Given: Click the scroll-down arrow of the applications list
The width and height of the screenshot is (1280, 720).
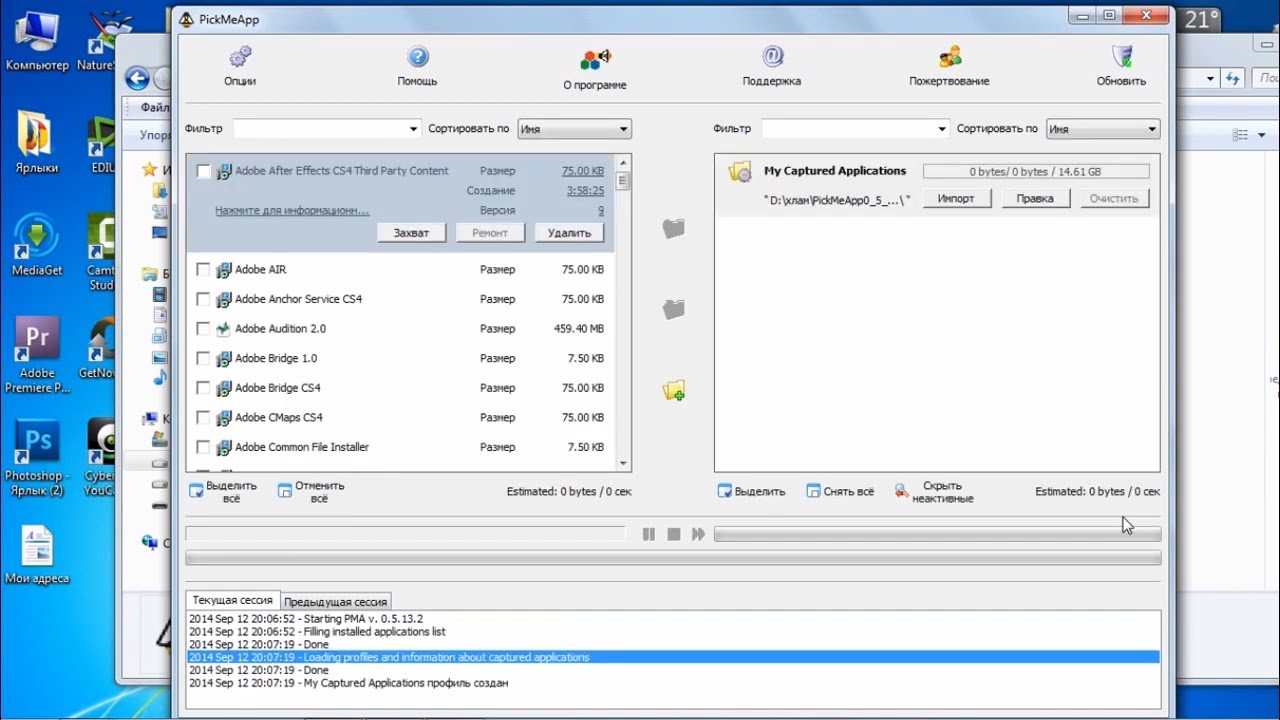Looking at the screenshot, I should [x=624, y=464].
